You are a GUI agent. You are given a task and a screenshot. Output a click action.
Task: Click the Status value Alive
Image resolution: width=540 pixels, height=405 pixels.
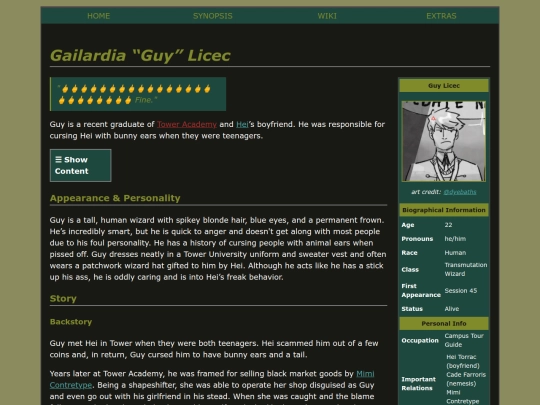(x=451, y=309)
